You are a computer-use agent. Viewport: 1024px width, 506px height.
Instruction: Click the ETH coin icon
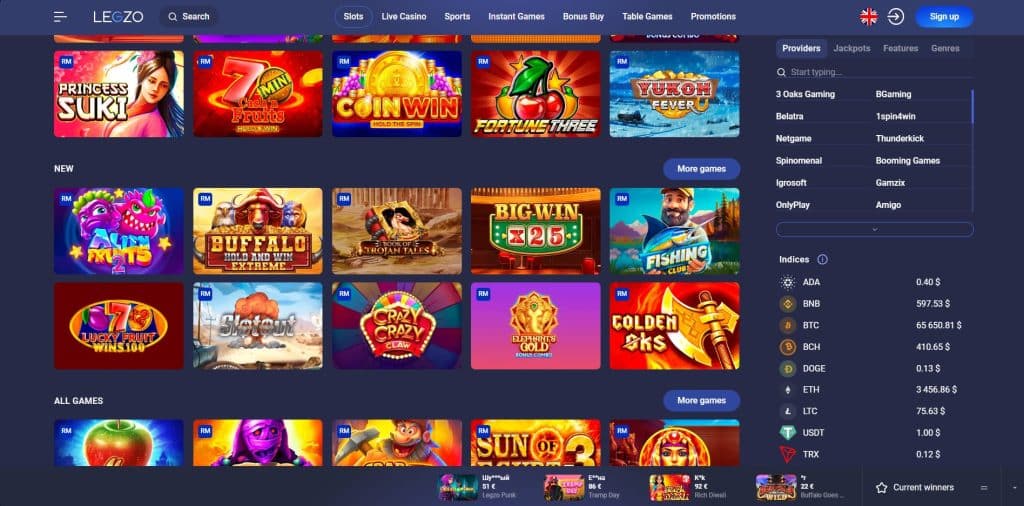click(x=788, y=390)
